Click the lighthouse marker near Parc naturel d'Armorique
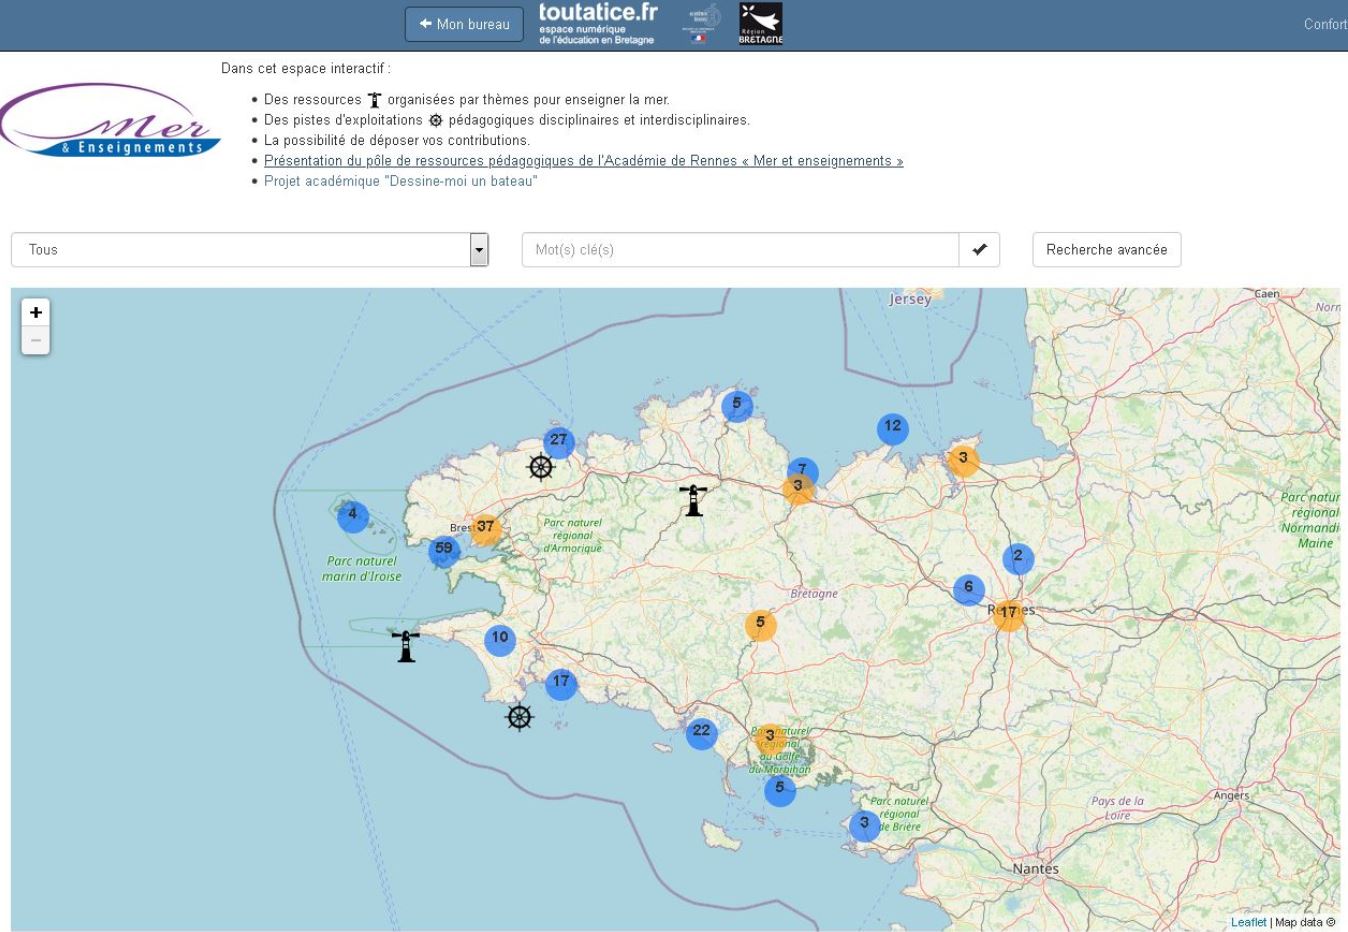This screenshot has height=932, width=1348. click(x=693, y=500)
